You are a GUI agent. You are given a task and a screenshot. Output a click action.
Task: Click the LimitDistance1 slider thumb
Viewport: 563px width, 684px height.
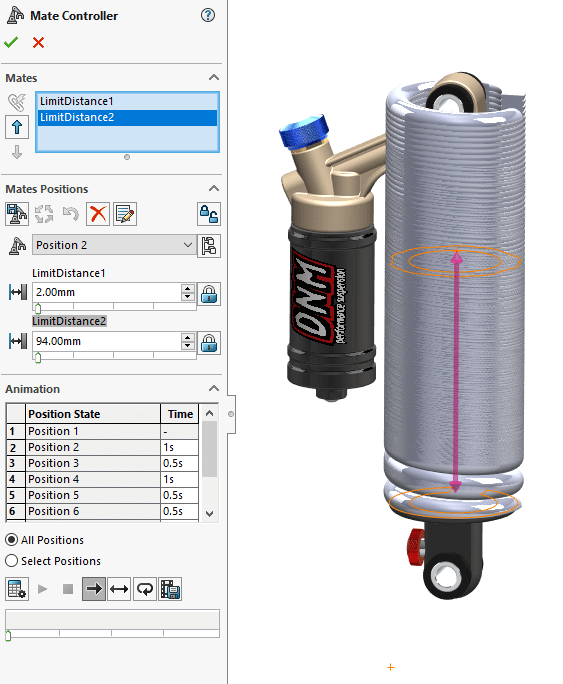(38, 308)
